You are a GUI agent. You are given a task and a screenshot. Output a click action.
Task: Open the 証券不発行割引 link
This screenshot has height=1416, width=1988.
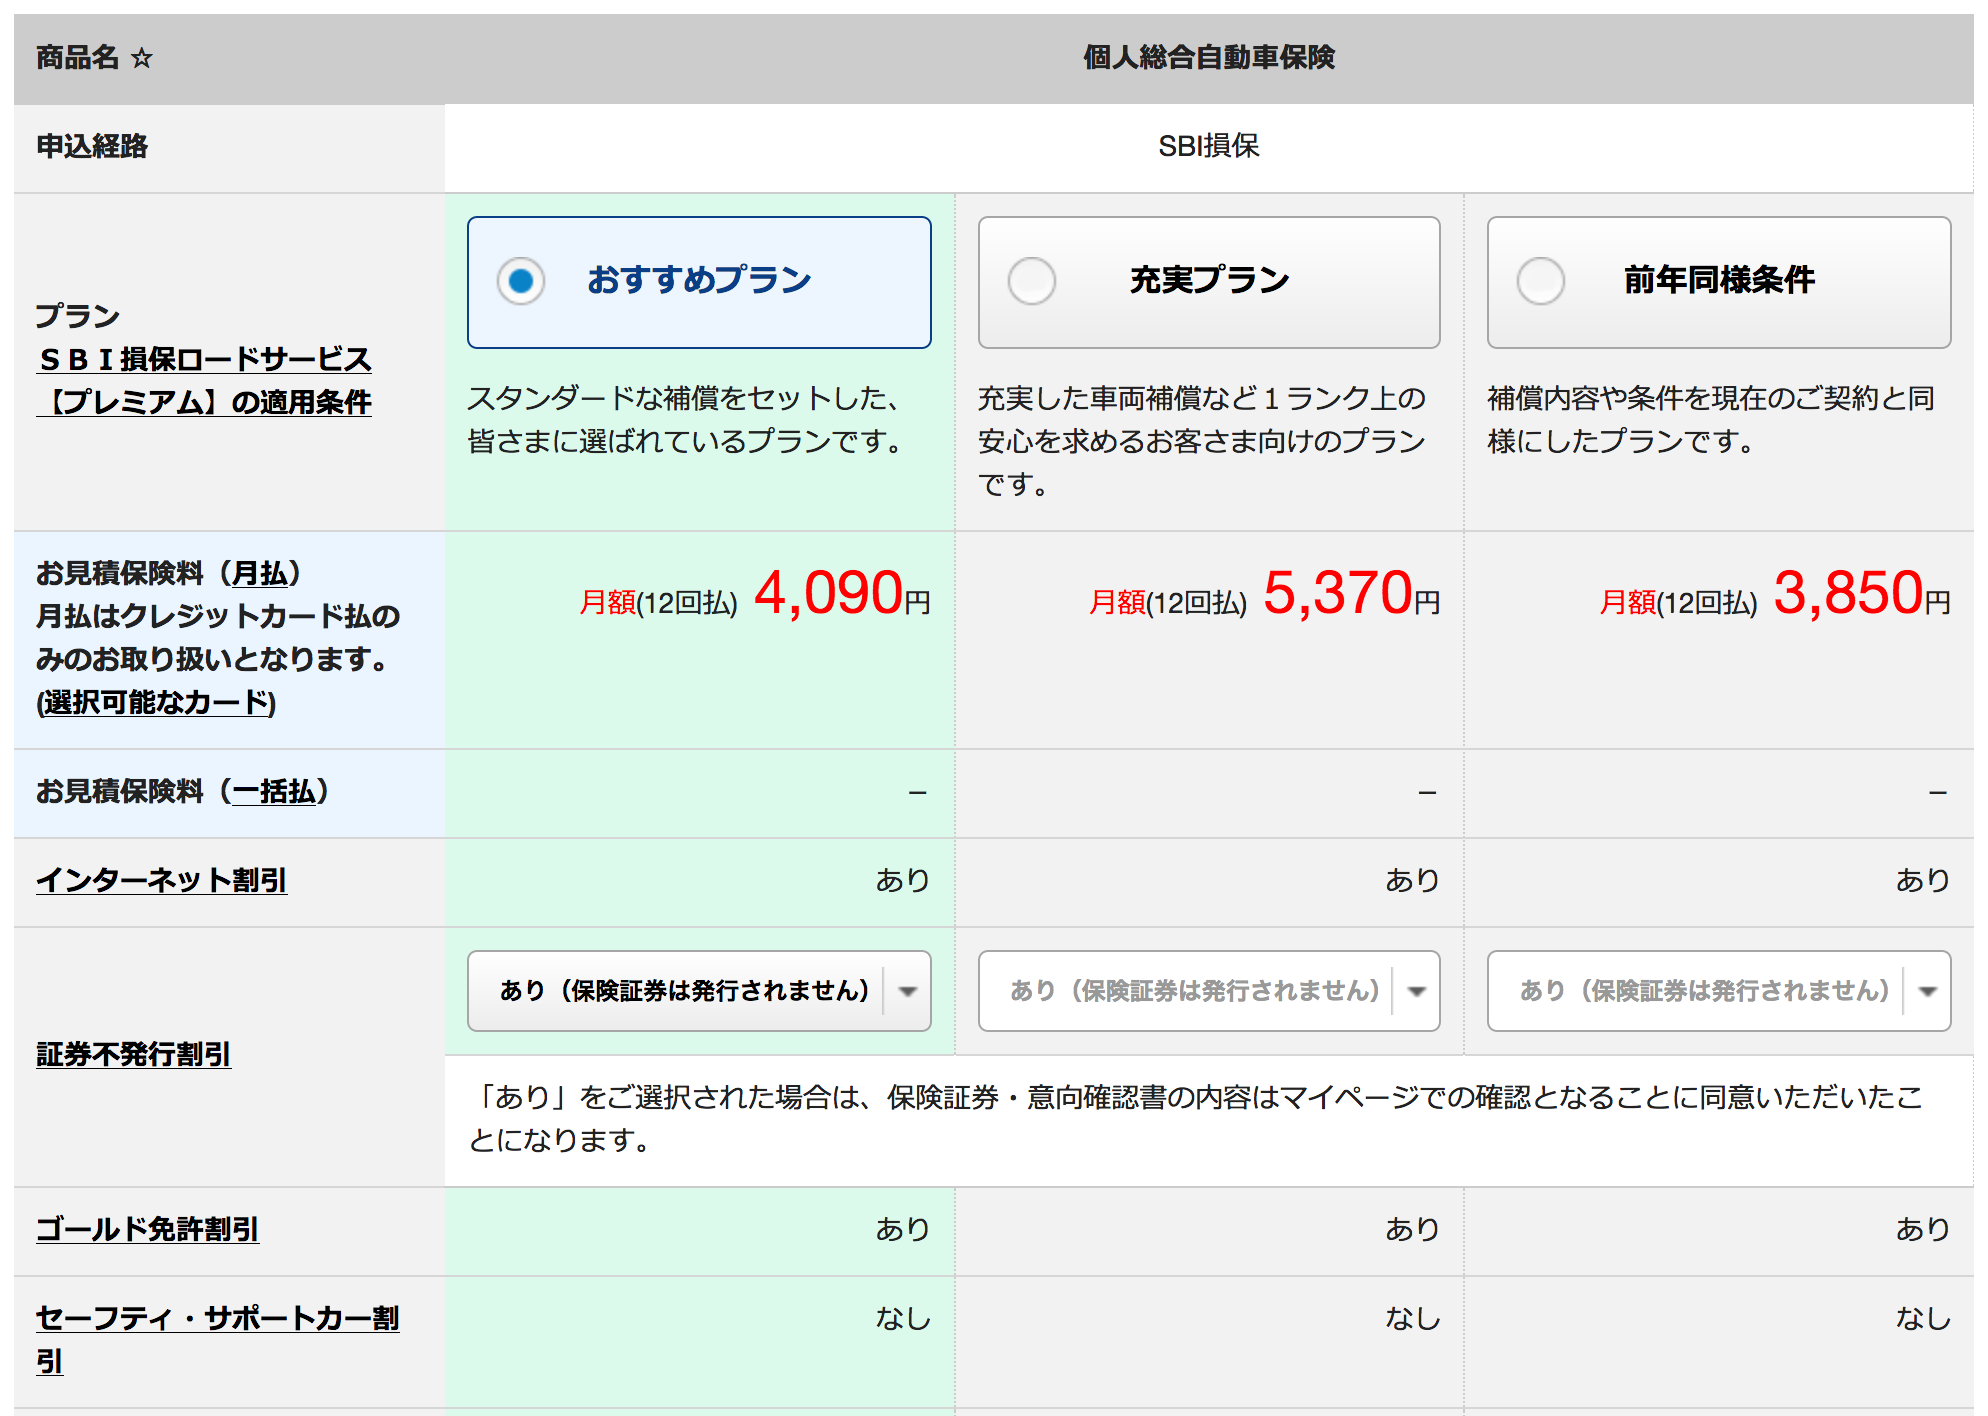(x=133, y=1054)
